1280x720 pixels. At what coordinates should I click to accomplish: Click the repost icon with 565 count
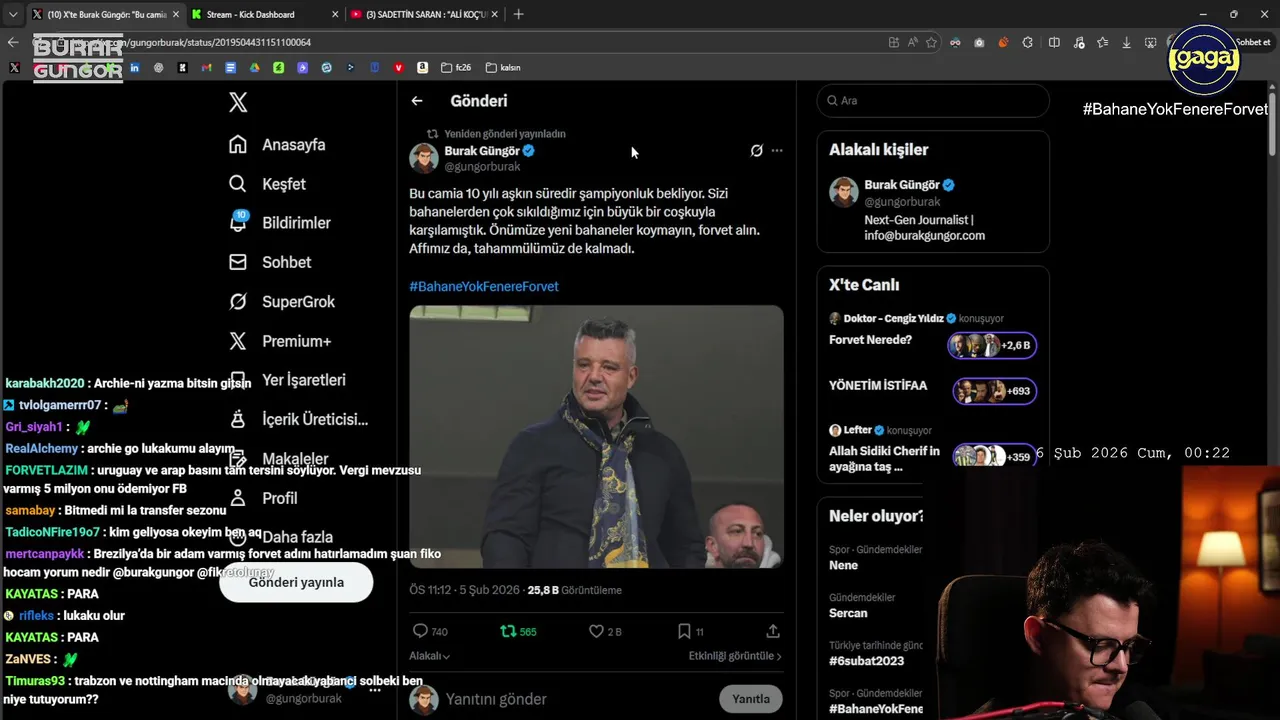tap(508, 631)
